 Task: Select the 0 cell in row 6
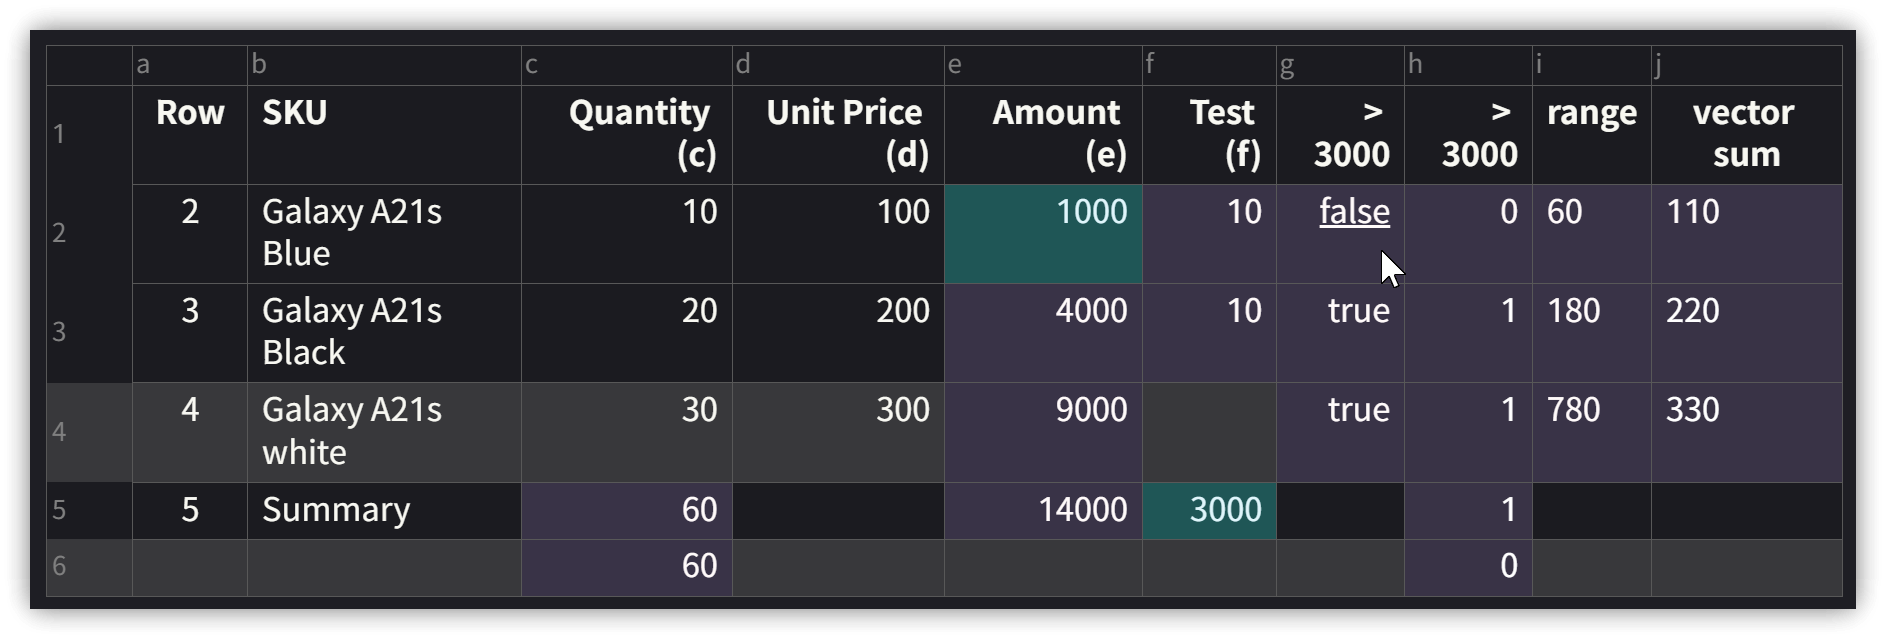(1468, 568)
